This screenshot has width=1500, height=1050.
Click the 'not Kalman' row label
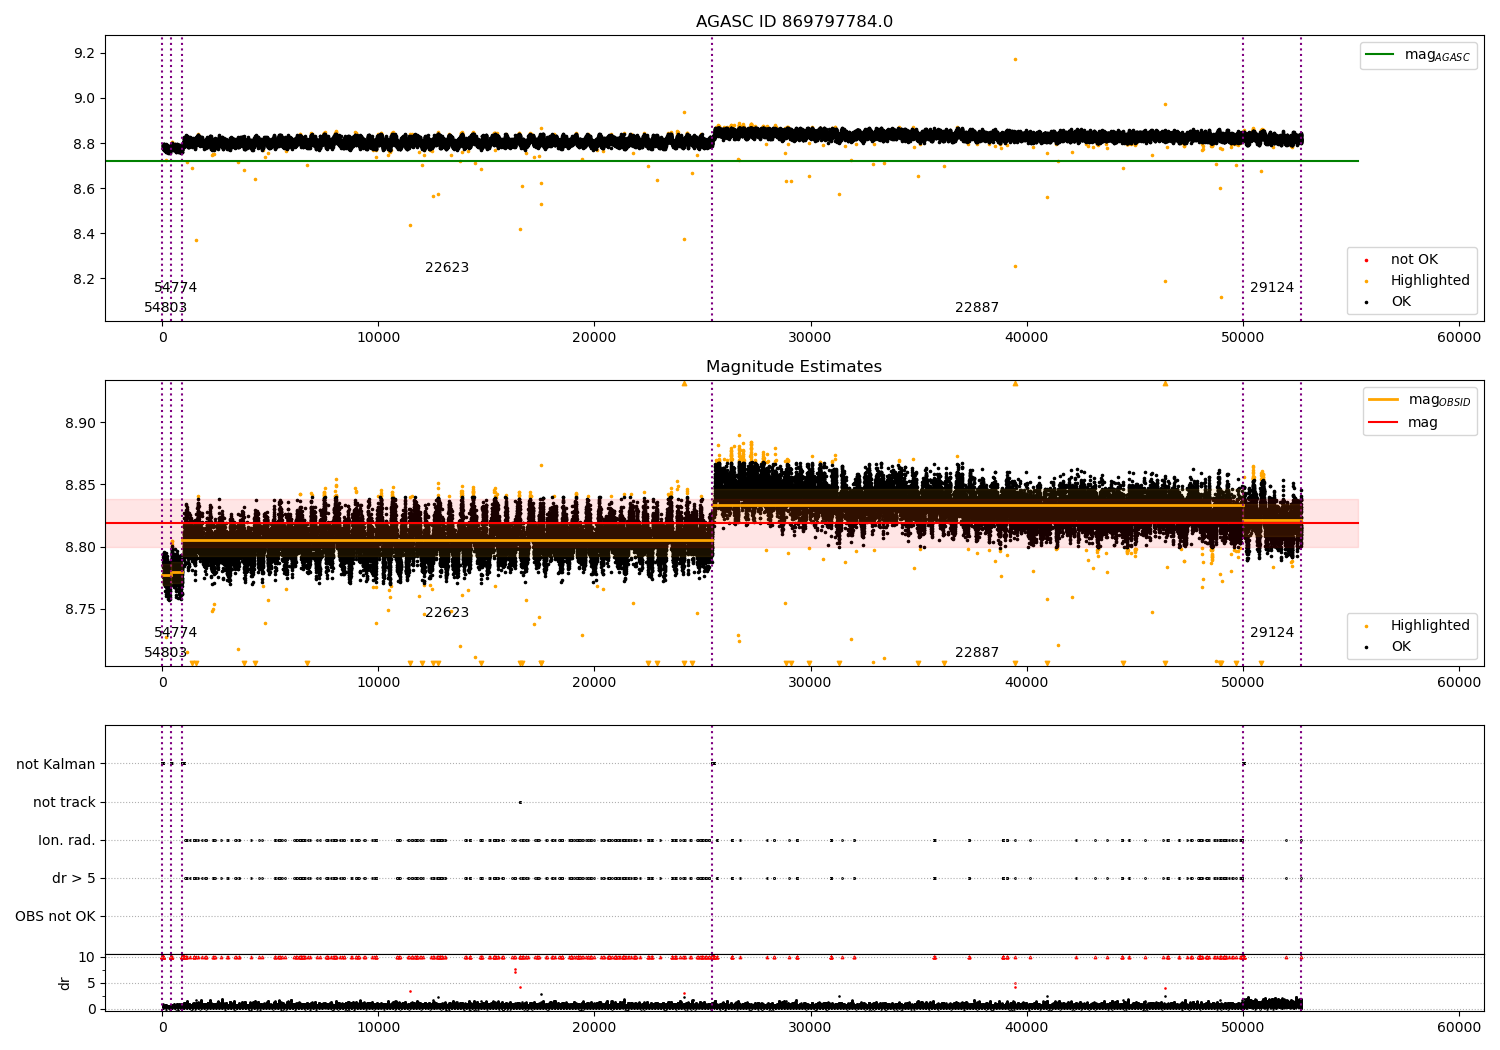point(56,764)
